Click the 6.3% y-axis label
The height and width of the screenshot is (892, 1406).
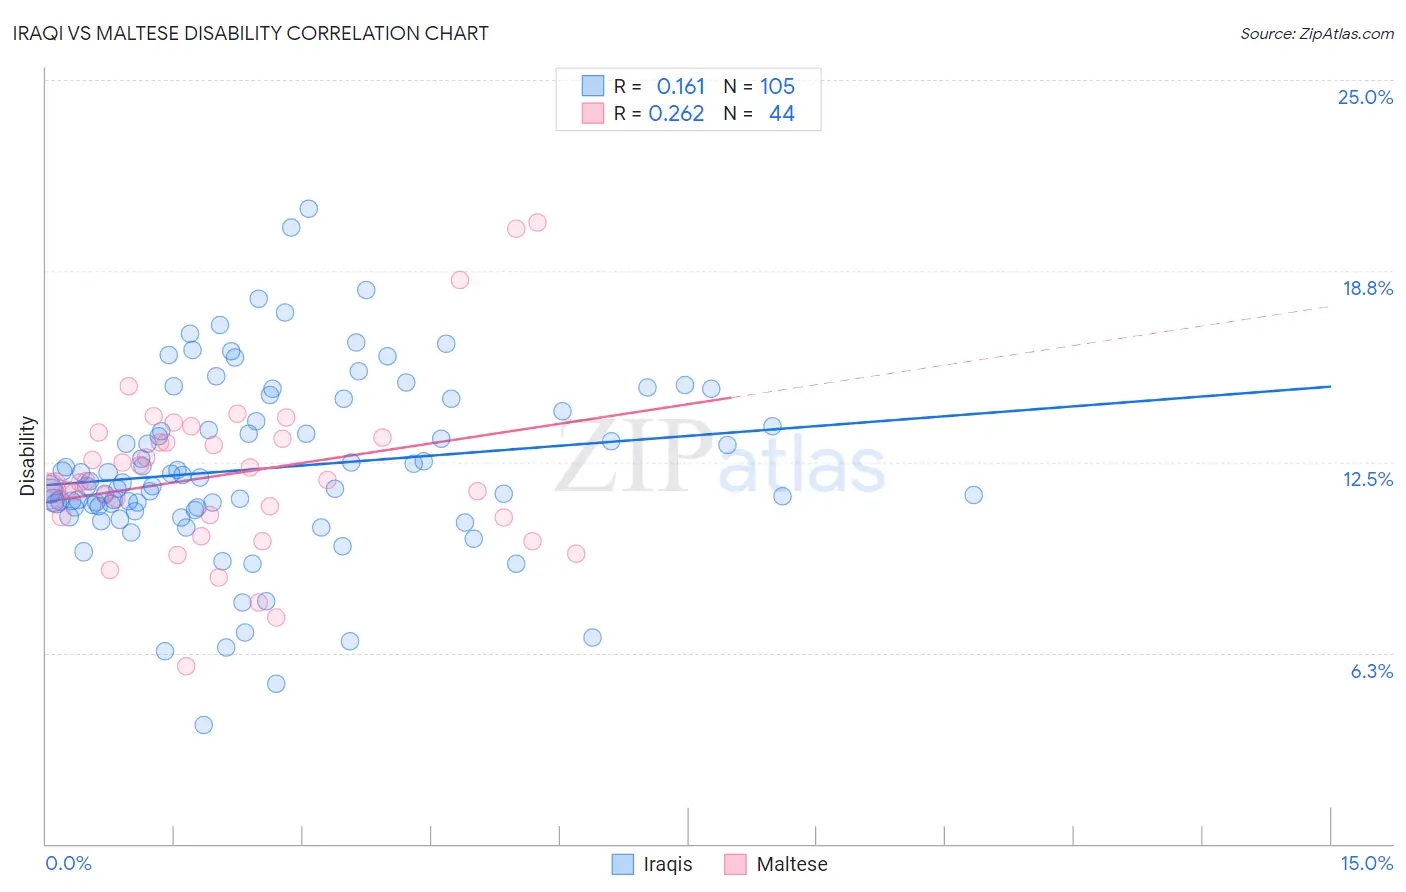pos(1371,671)
